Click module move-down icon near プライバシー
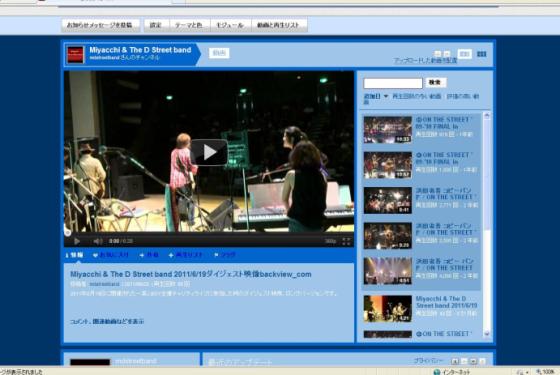The width and height of the screenshot is (560, 375). click(x=473, y=361)
